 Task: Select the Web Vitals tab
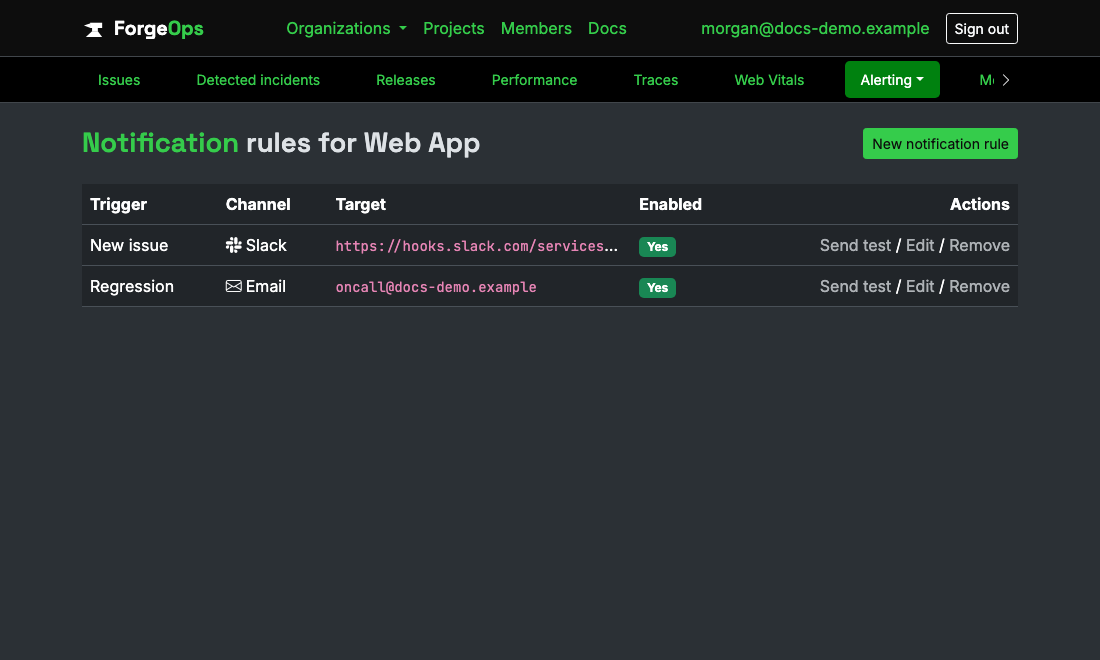pyautogui.click(x=769, y=80)
